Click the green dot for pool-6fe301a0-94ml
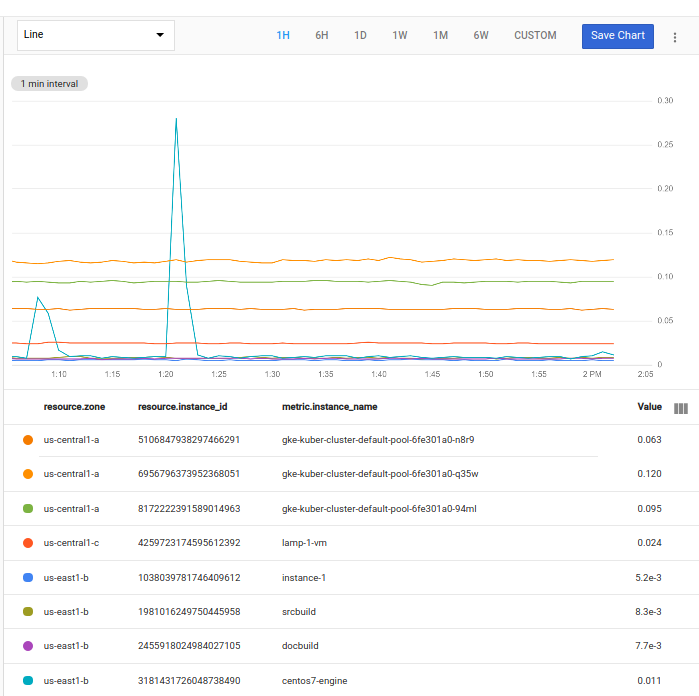 [27, 508]
